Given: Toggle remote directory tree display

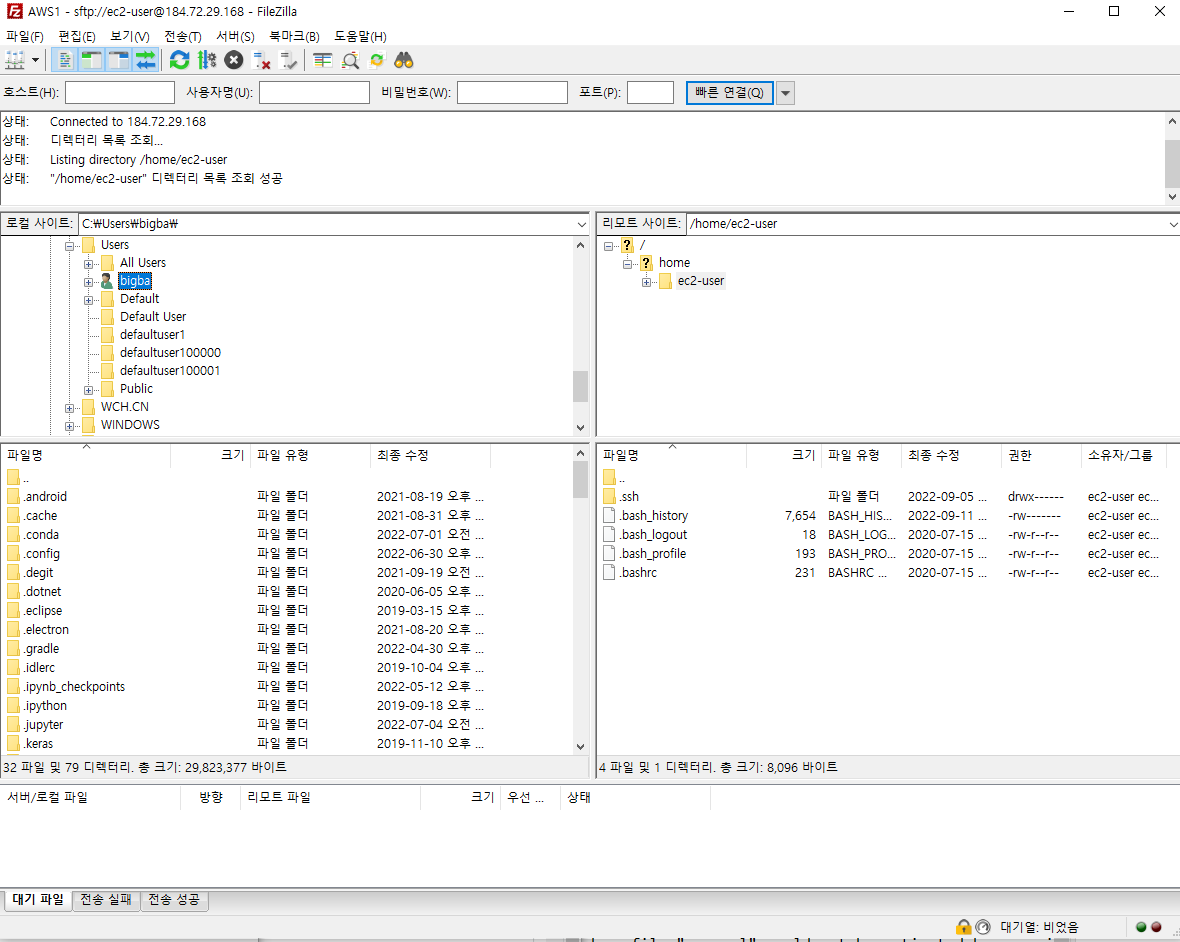Looking at the screenshot, I should click(119, 60).
